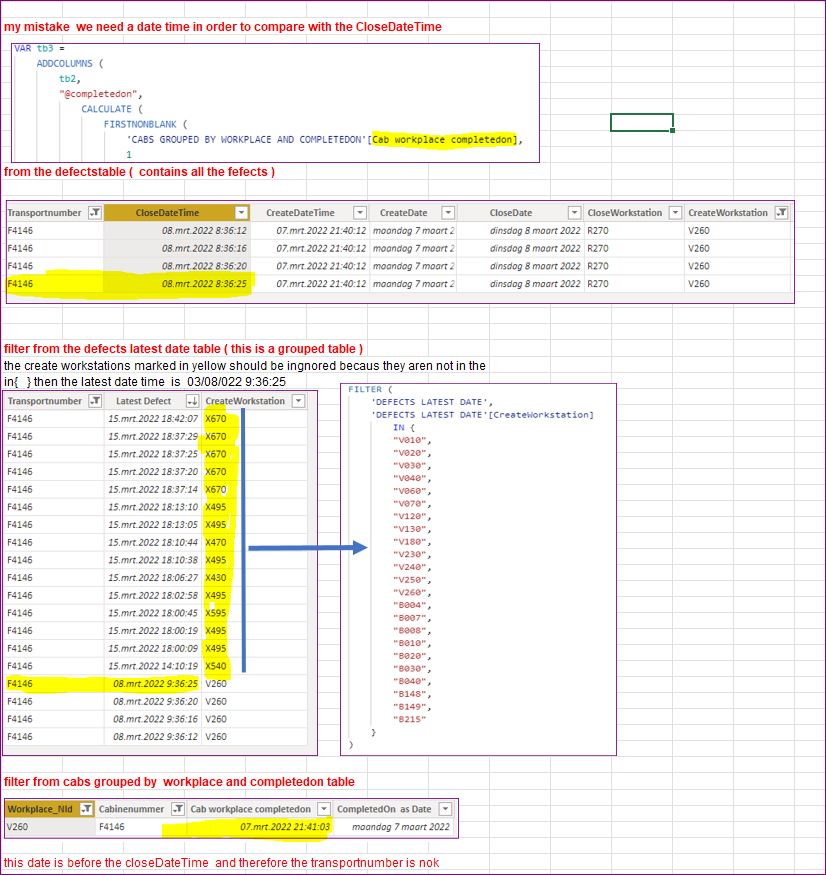The height and width of the screenshot is (875, 826).
Task: Select highlighted cell 08.mrt.2022 8:36:25
Action: 176,284
